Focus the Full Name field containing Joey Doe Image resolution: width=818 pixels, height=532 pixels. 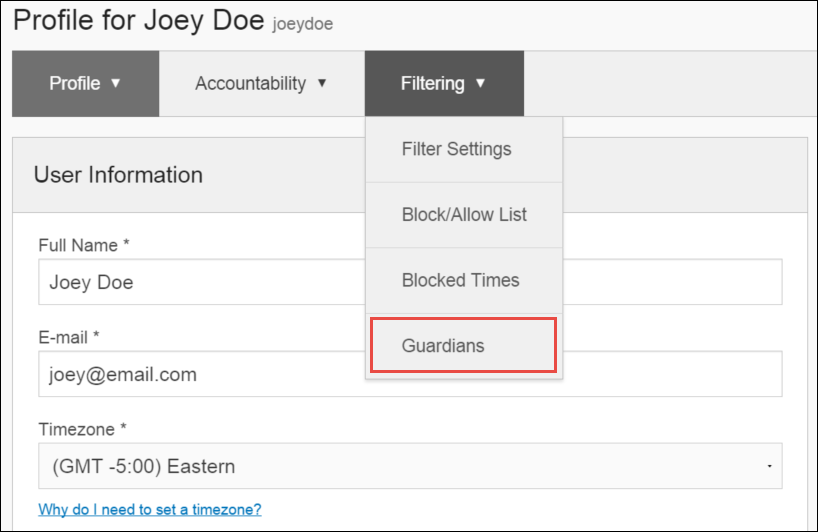tap(410, 282)
